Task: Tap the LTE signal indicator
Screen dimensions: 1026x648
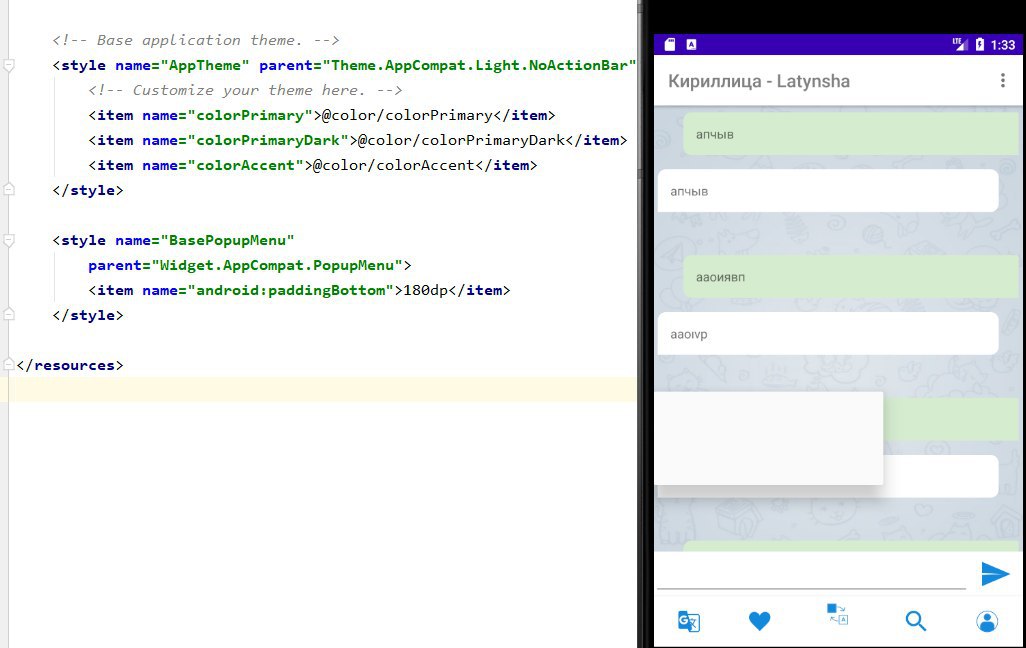Action: [x=959, y=45]
